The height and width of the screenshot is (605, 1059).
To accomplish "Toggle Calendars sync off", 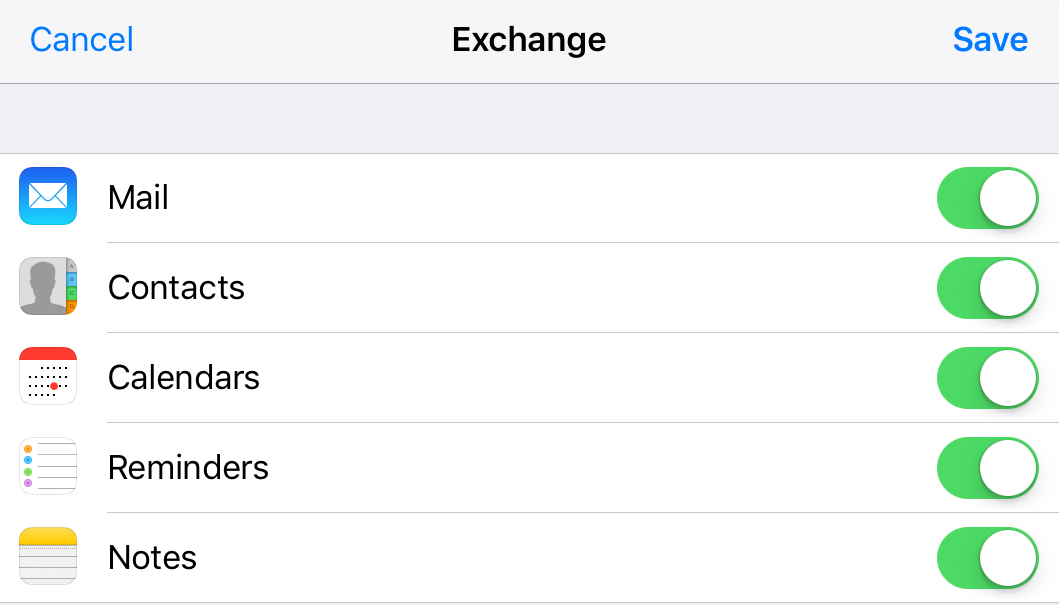I will 987,378.
